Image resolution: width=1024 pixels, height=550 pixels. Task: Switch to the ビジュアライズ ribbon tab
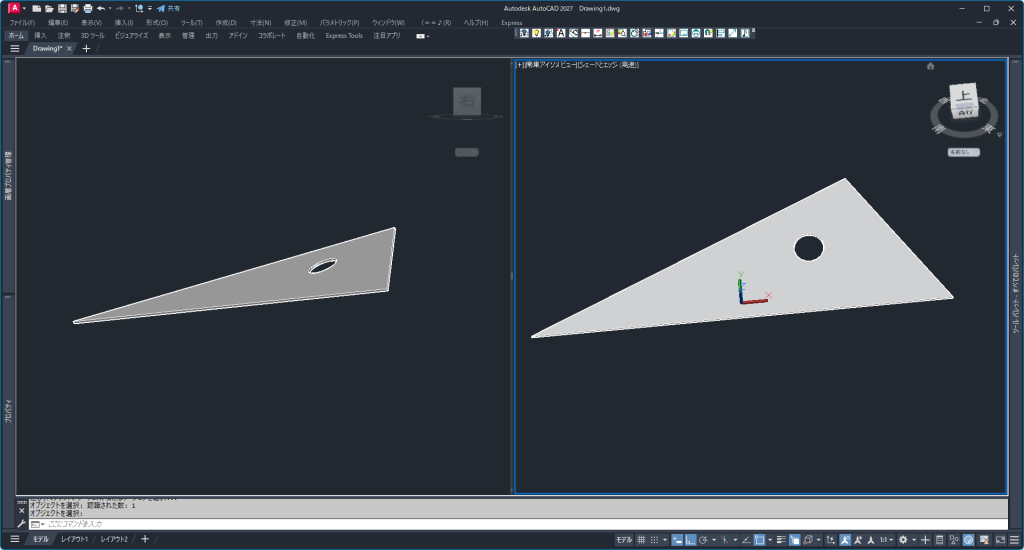point(130,35)
